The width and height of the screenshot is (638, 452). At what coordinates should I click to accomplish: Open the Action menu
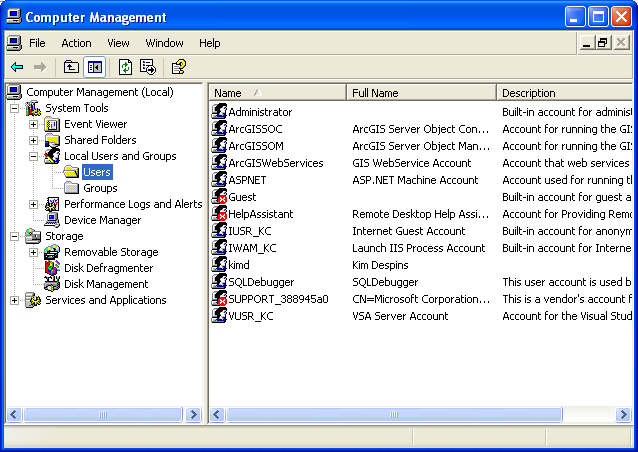click(76, 43)
